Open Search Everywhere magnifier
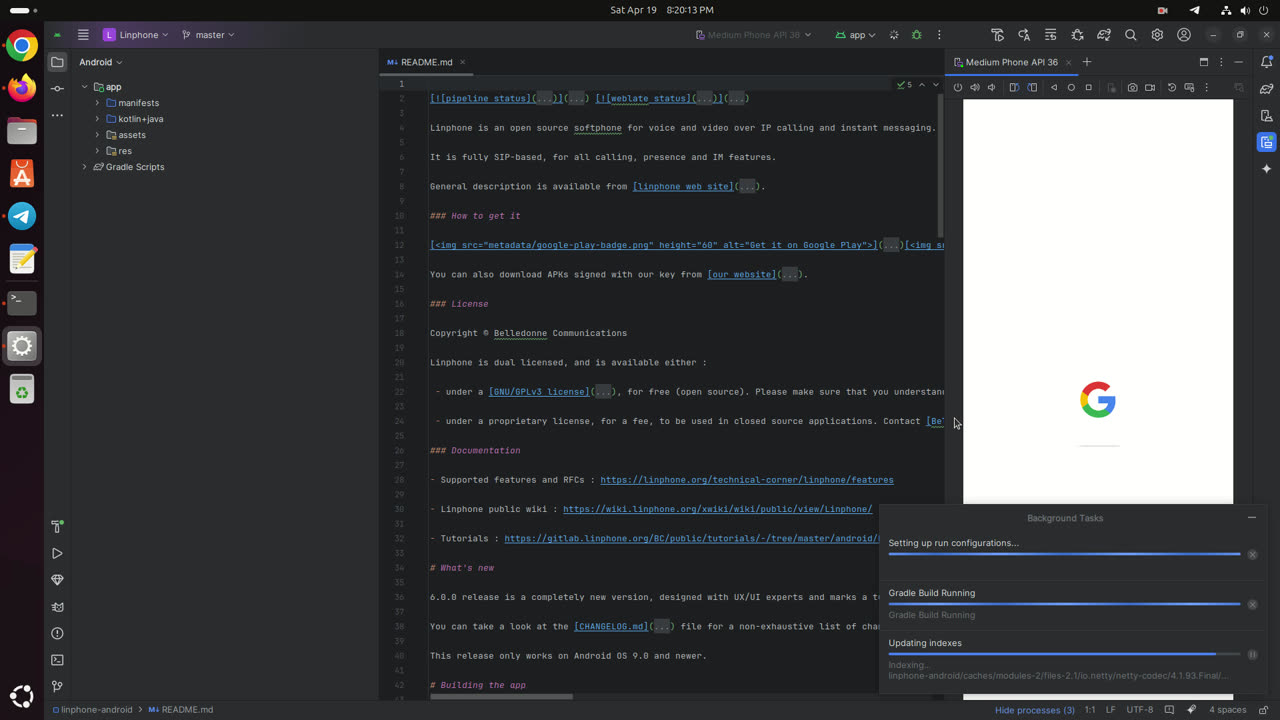This screenshot has width=1280, height=720. click(1130, 35)
